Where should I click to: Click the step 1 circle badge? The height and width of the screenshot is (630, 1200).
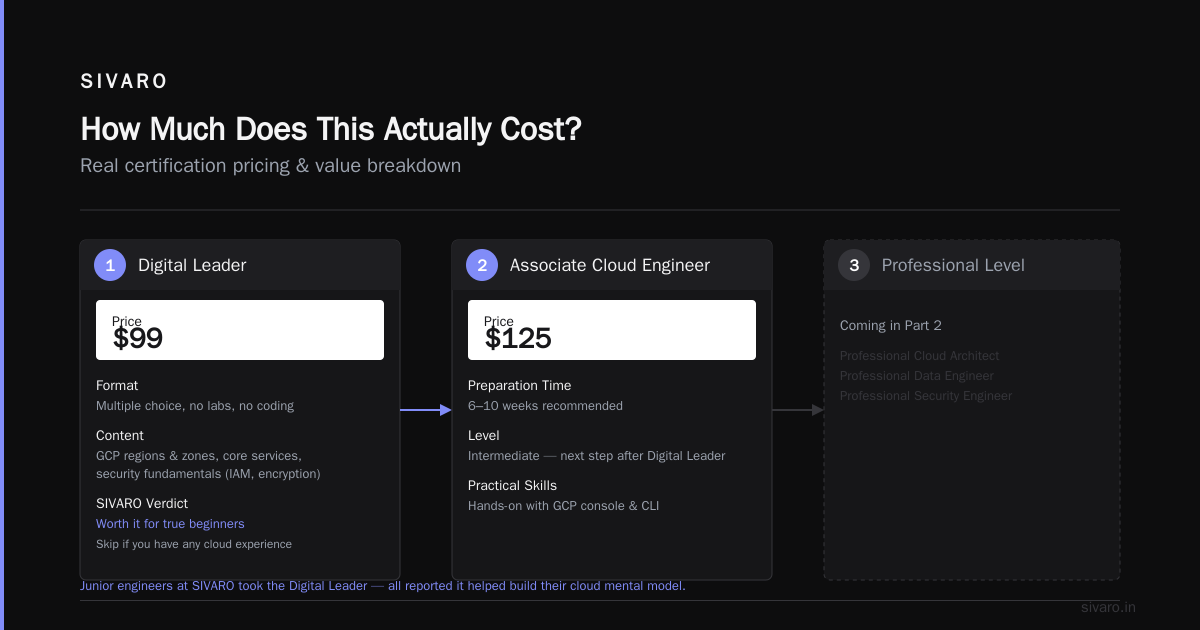tap(110, 265)
